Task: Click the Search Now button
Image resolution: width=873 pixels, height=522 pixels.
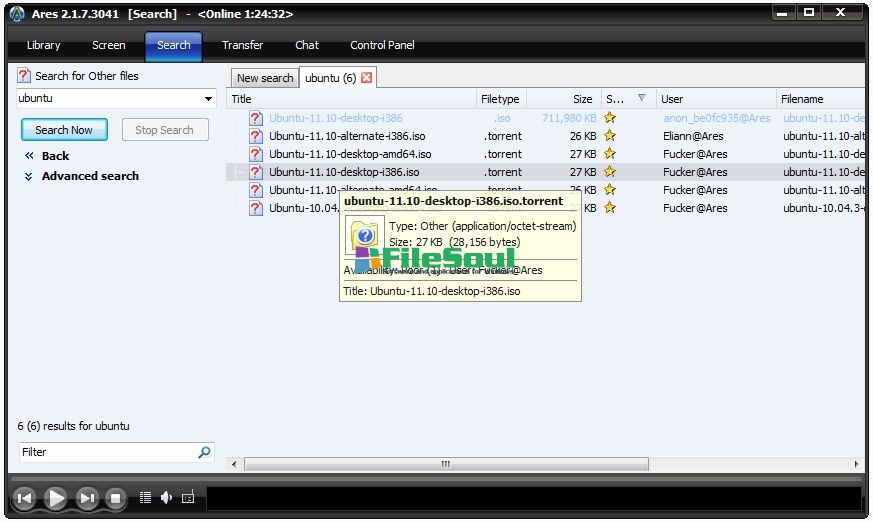Action: point(64,130)
